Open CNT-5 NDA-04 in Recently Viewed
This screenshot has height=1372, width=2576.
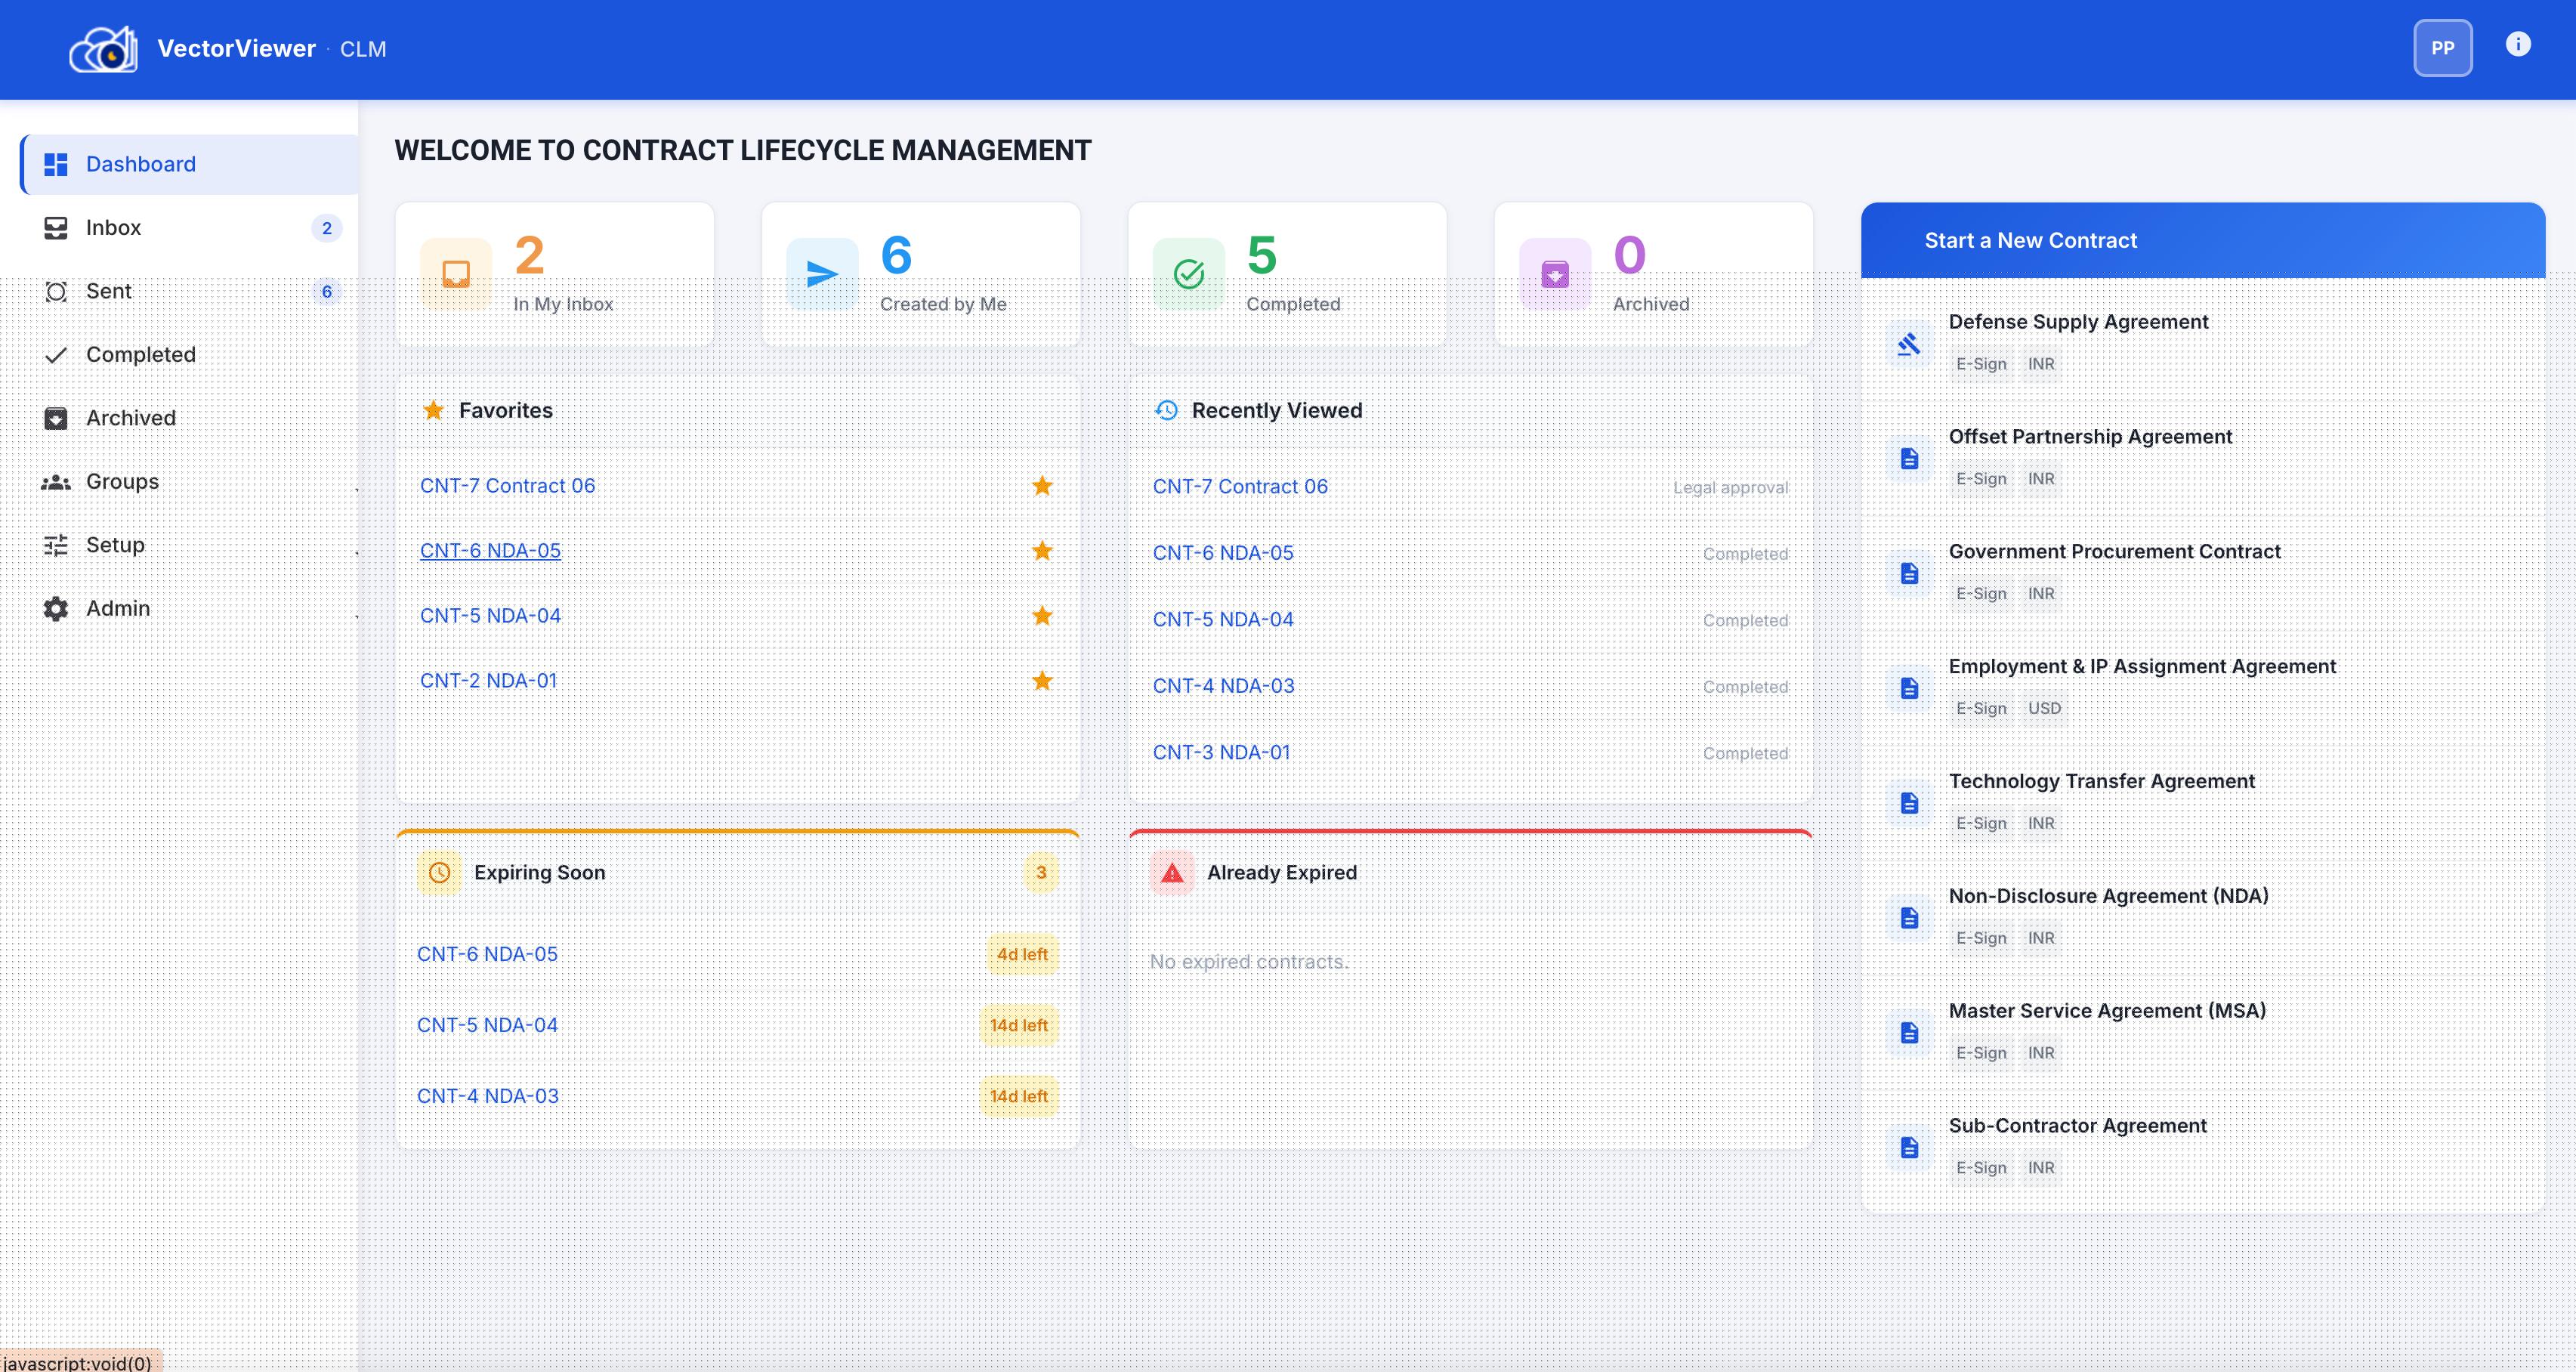[x=1223, y=620]
